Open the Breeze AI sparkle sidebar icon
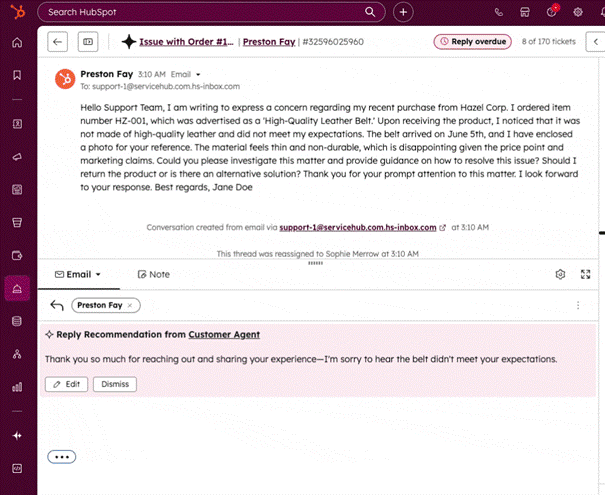Viewport: 605px width, 495px height. tap(17, 436)
